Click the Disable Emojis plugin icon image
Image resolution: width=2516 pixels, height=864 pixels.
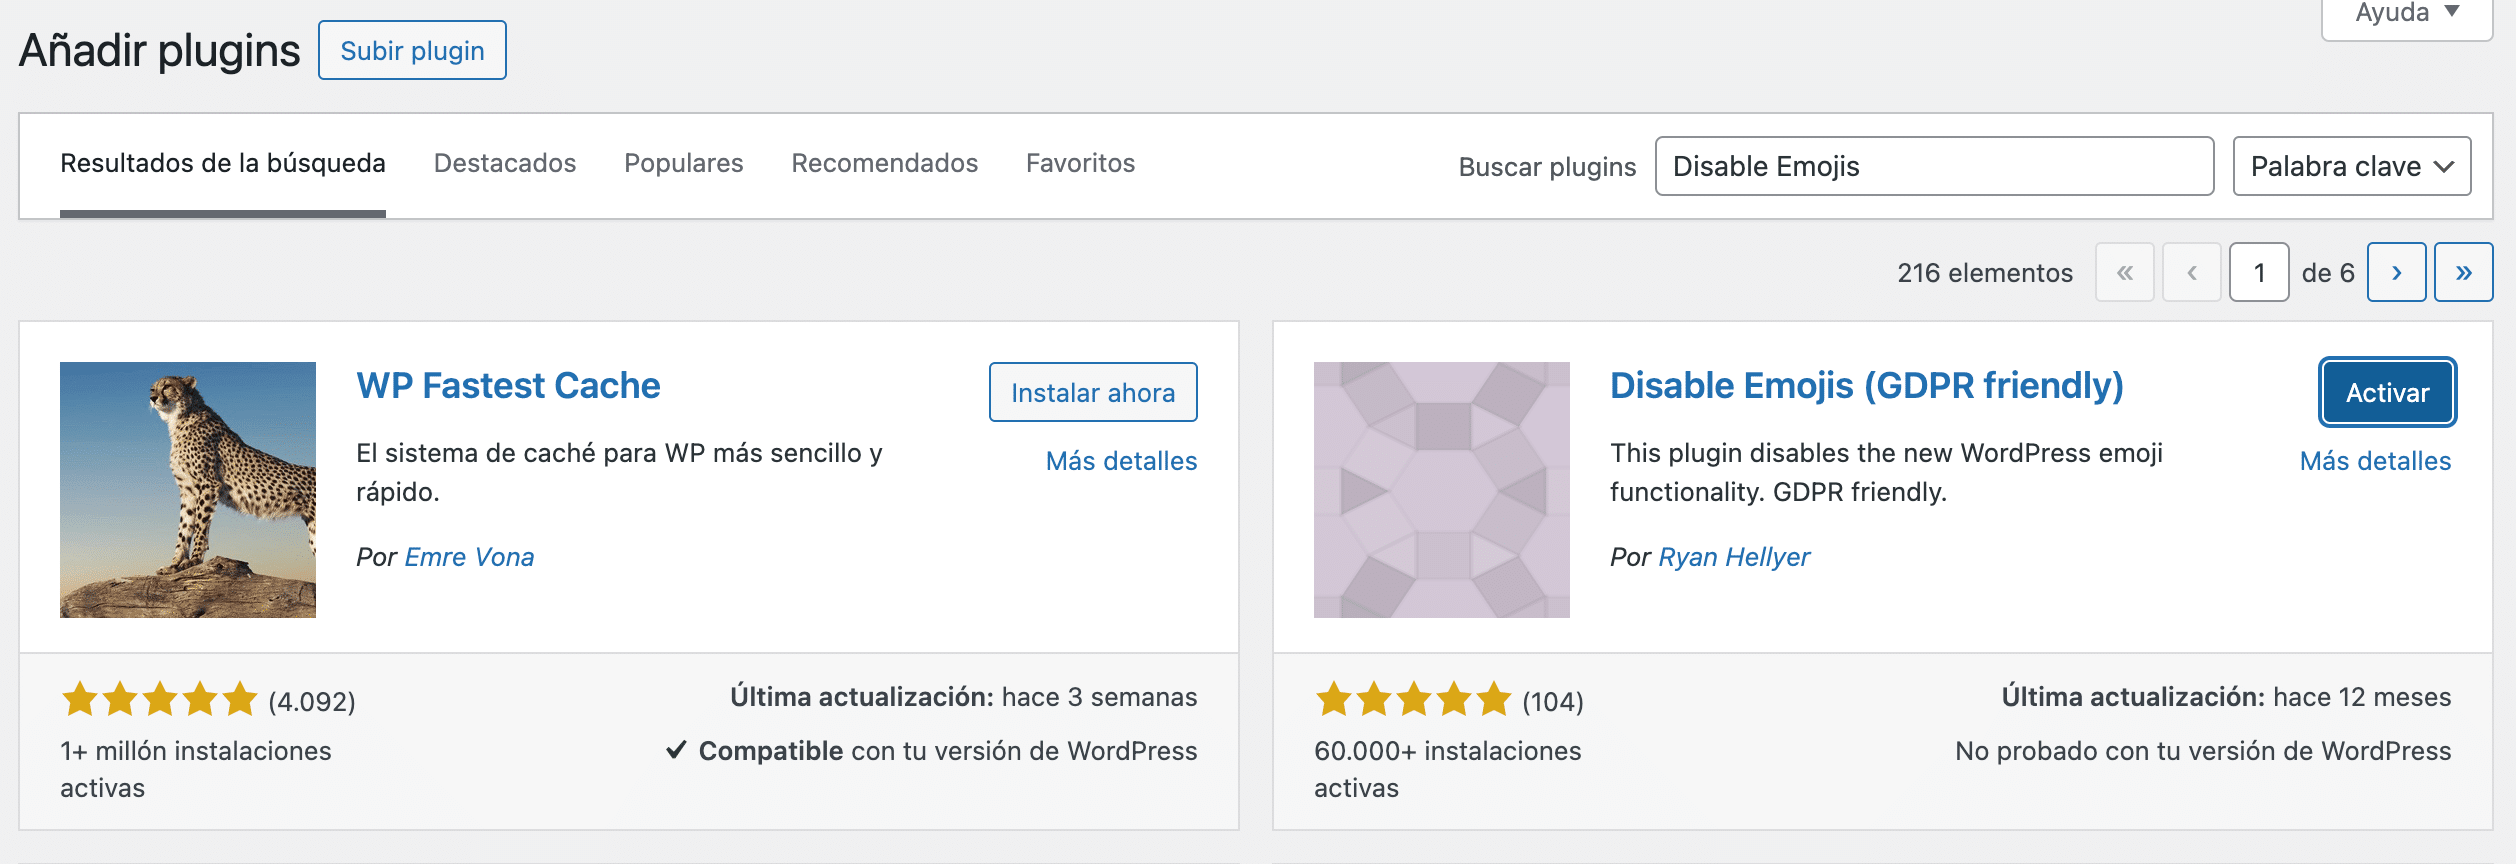[x=1441, y=489]
